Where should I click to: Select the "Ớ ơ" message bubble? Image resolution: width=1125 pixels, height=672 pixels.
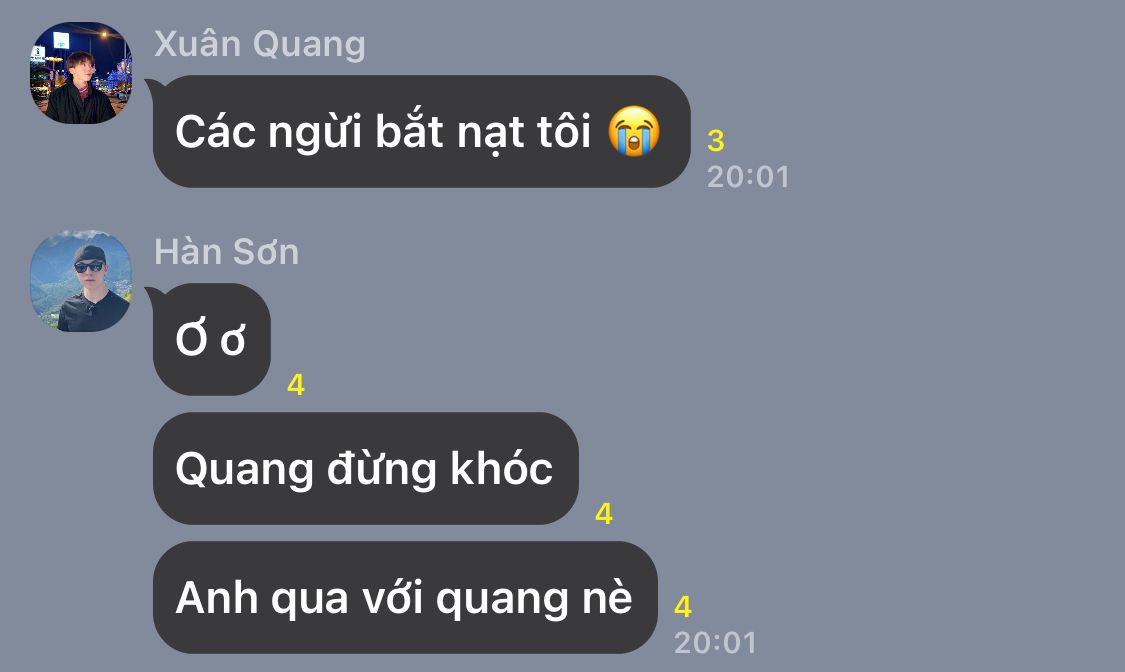[212, 339]
